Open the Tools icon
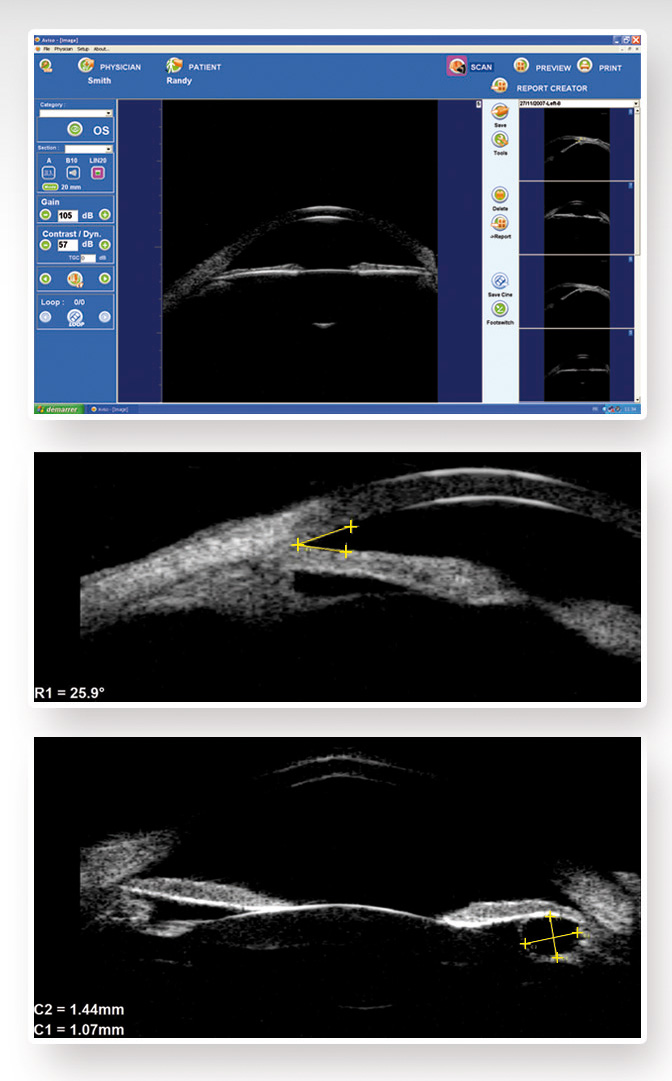672x1081 pixels. pos(501,140)
